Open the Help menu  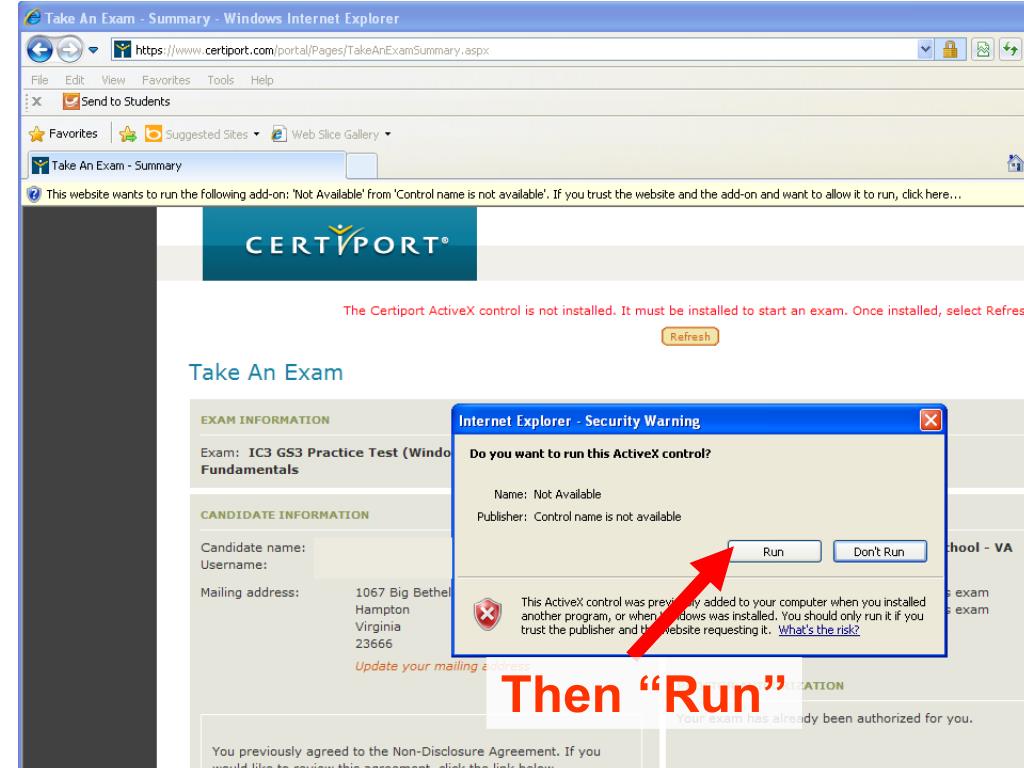click(262, 80)
